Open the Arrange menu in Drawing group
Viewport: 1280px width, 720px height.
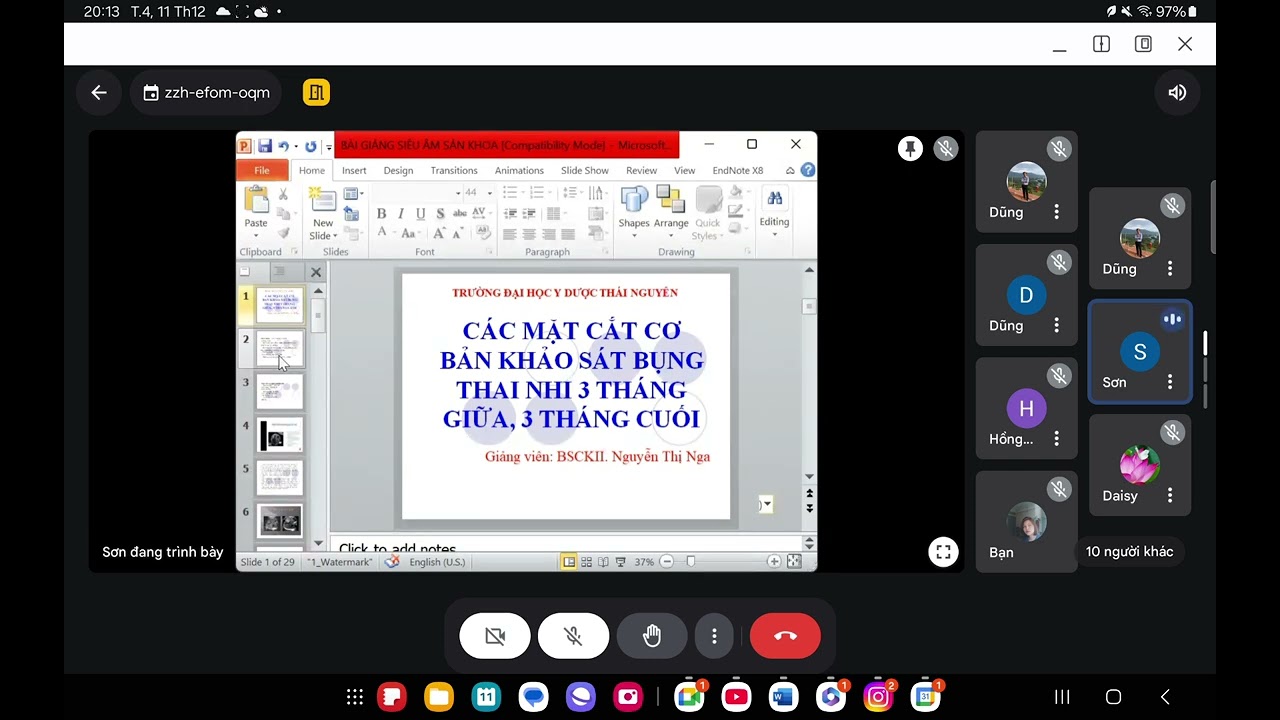tap(671, 210)
